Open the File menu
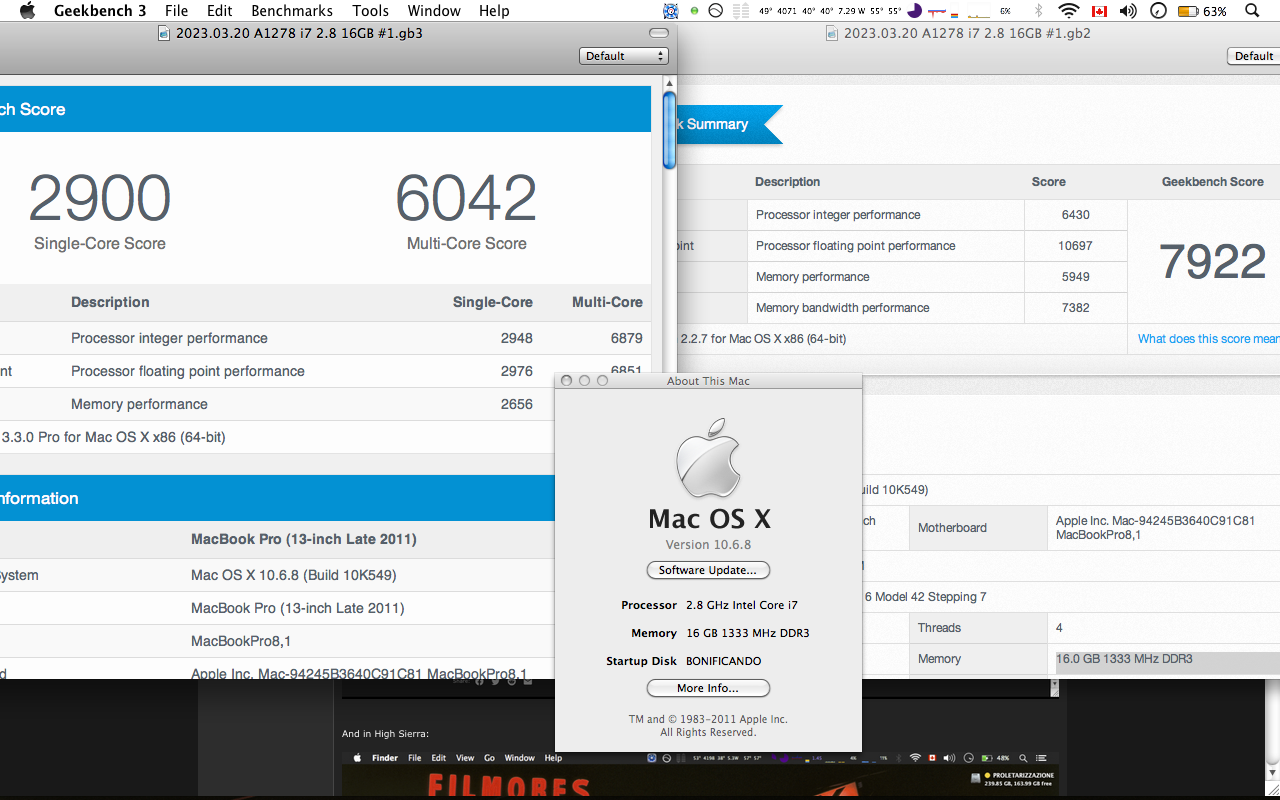 (x=176, y=11)
